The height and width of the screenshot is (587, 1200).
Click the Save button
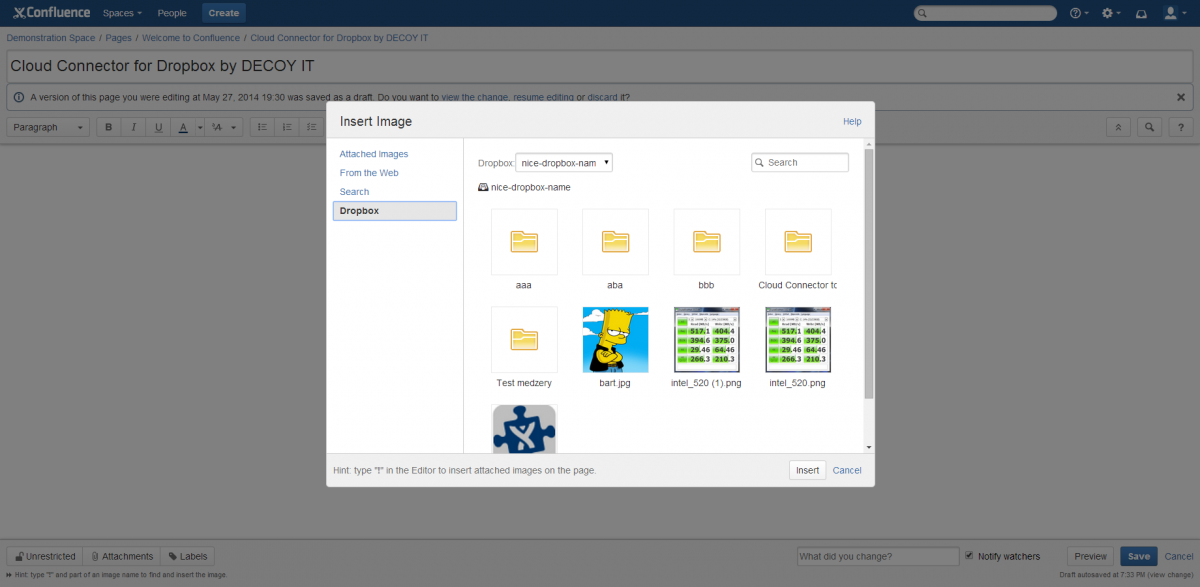1139,556
